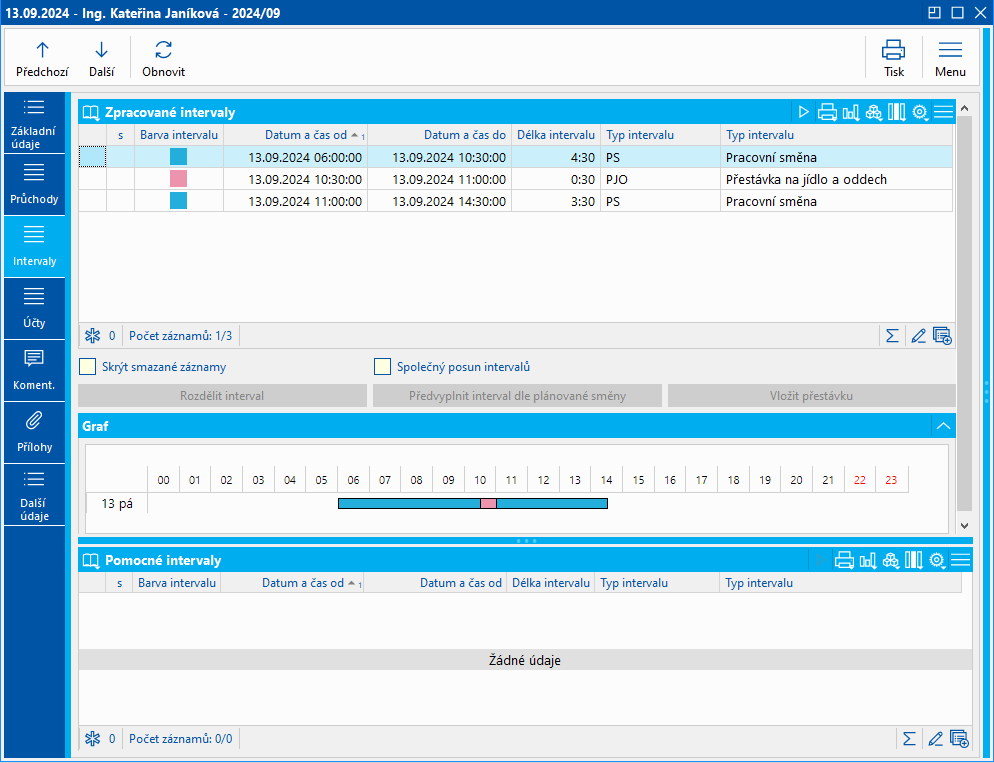Click the sum (Σ) icon under Zpracované intervaly
This screenshot has width=994, height=763.
click(892, 336)
